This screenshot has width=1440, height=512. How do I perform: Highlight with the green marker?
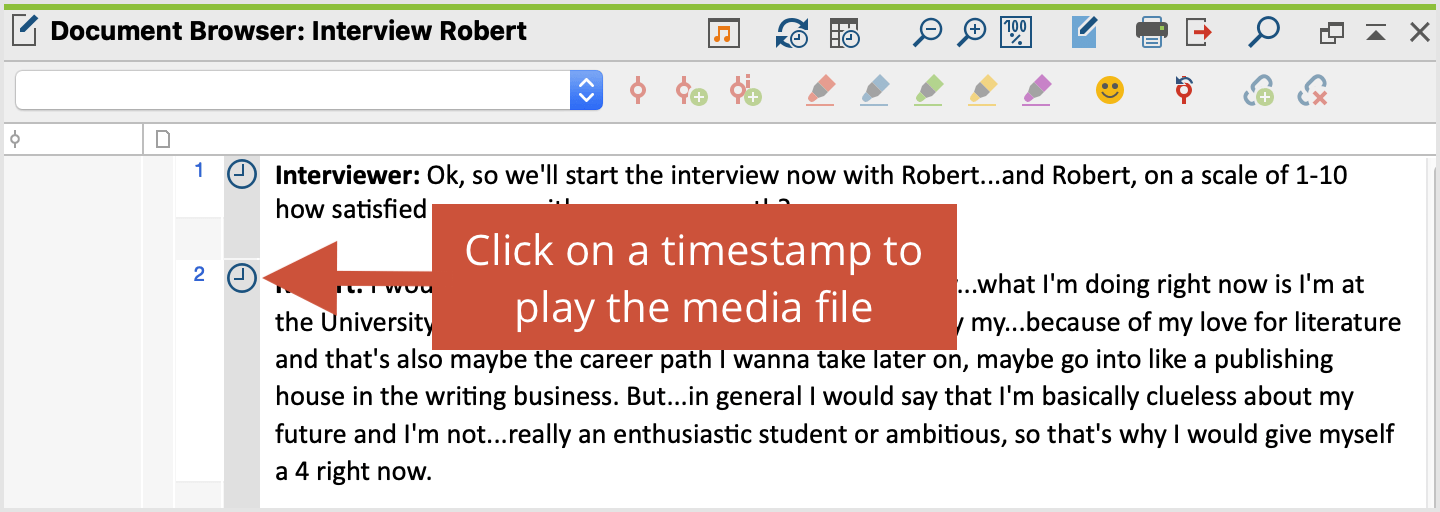(929, 91)
